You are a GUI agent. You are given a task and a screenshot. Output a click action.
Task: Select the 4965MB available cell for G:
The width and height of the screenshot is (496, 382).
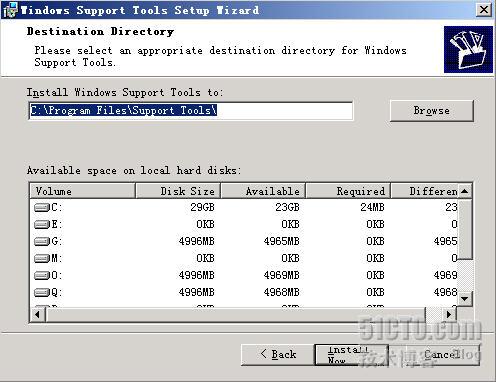[x=281, y=241]
